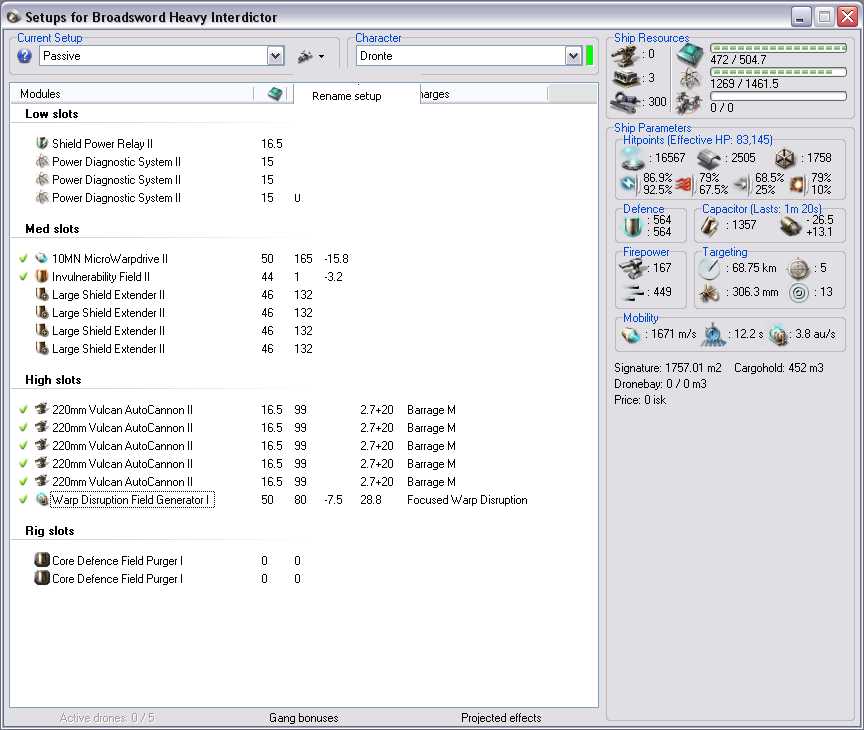
Task: Click first 220mm Vulcan AutoCannon II turret icon
Action: 42,409
